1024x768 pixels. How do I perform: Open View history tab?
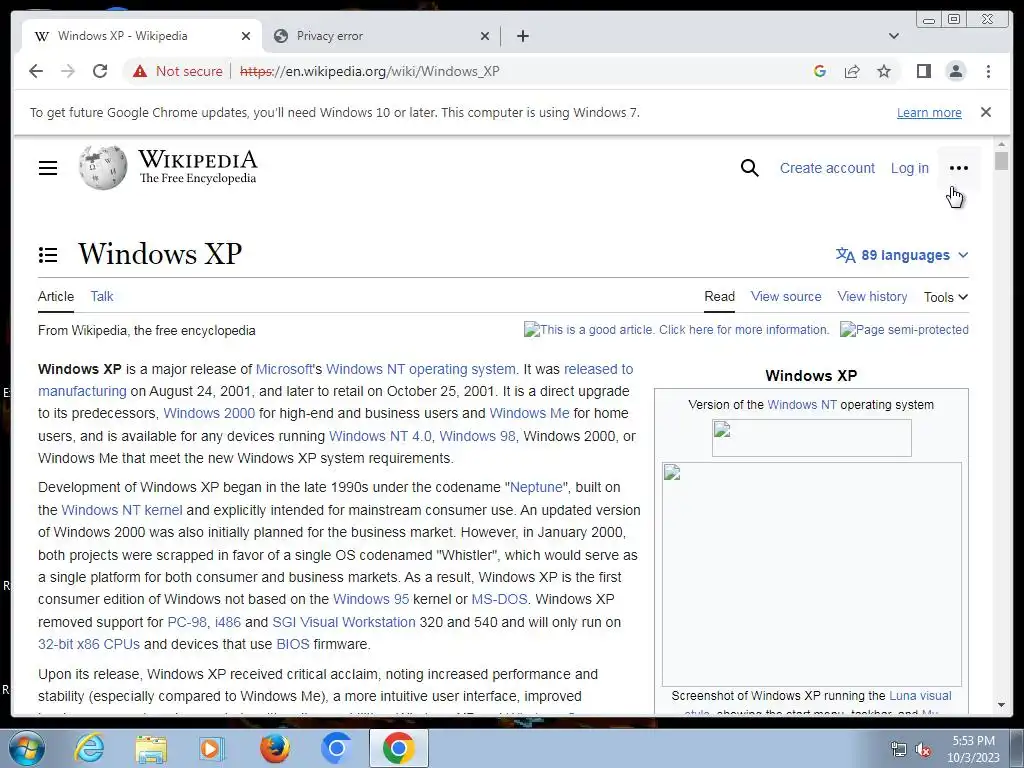(x=872, y=296)
